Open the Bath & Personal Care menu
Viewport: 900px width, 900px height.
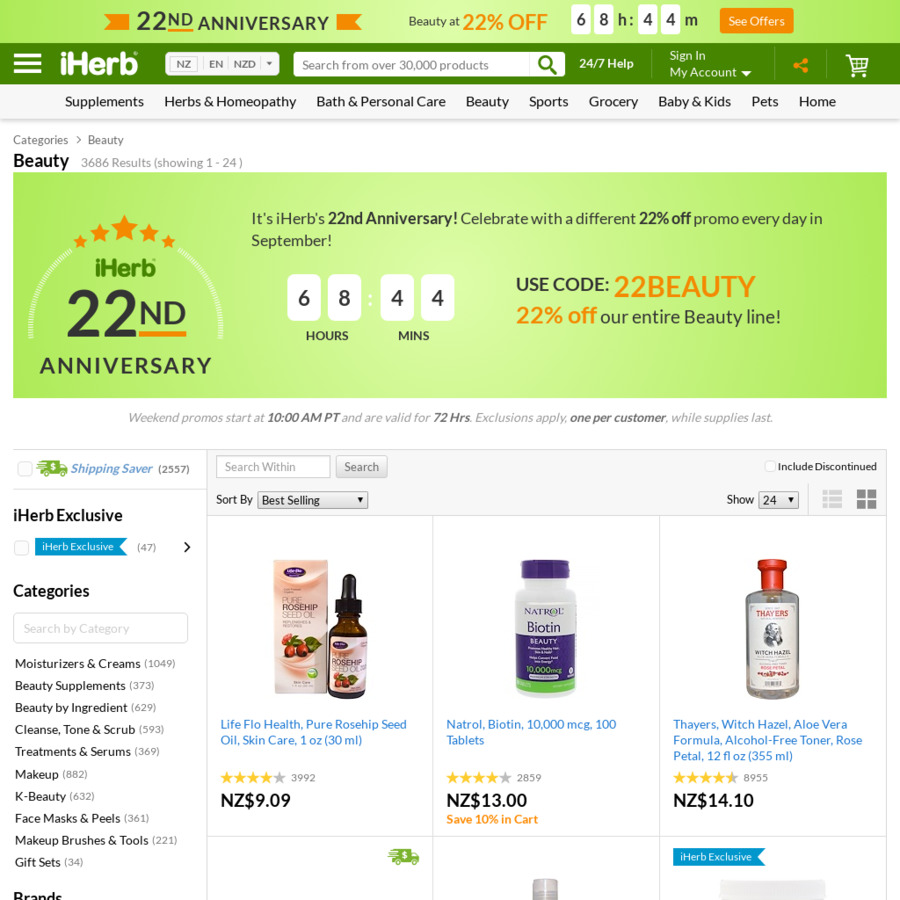pyautogui.click(x=381, y=102)
